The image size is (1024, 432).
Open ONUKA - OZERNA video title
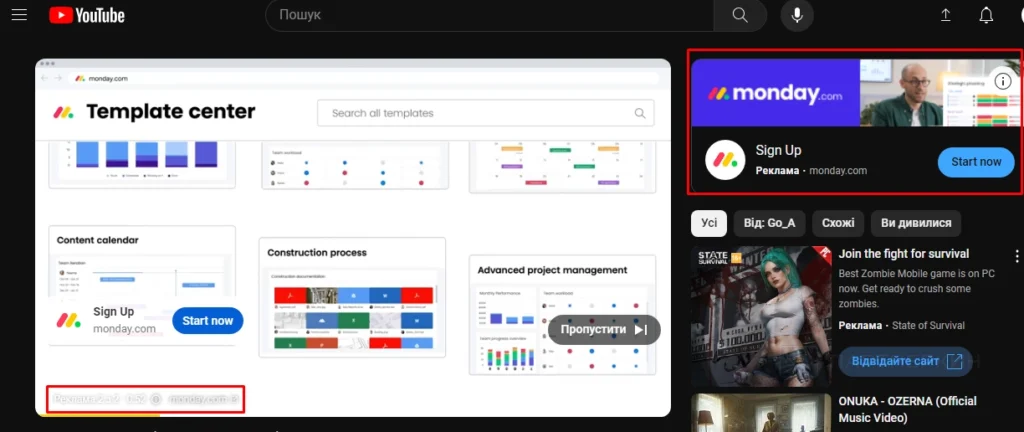(907, 409)
